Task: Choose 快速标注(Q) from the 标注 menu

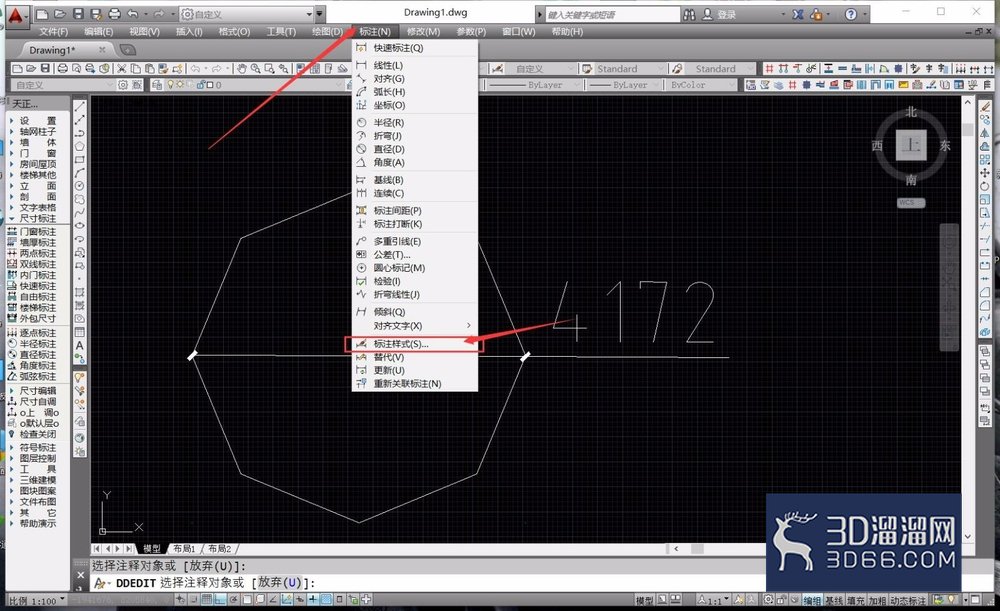Action: [x=415, y=48]
